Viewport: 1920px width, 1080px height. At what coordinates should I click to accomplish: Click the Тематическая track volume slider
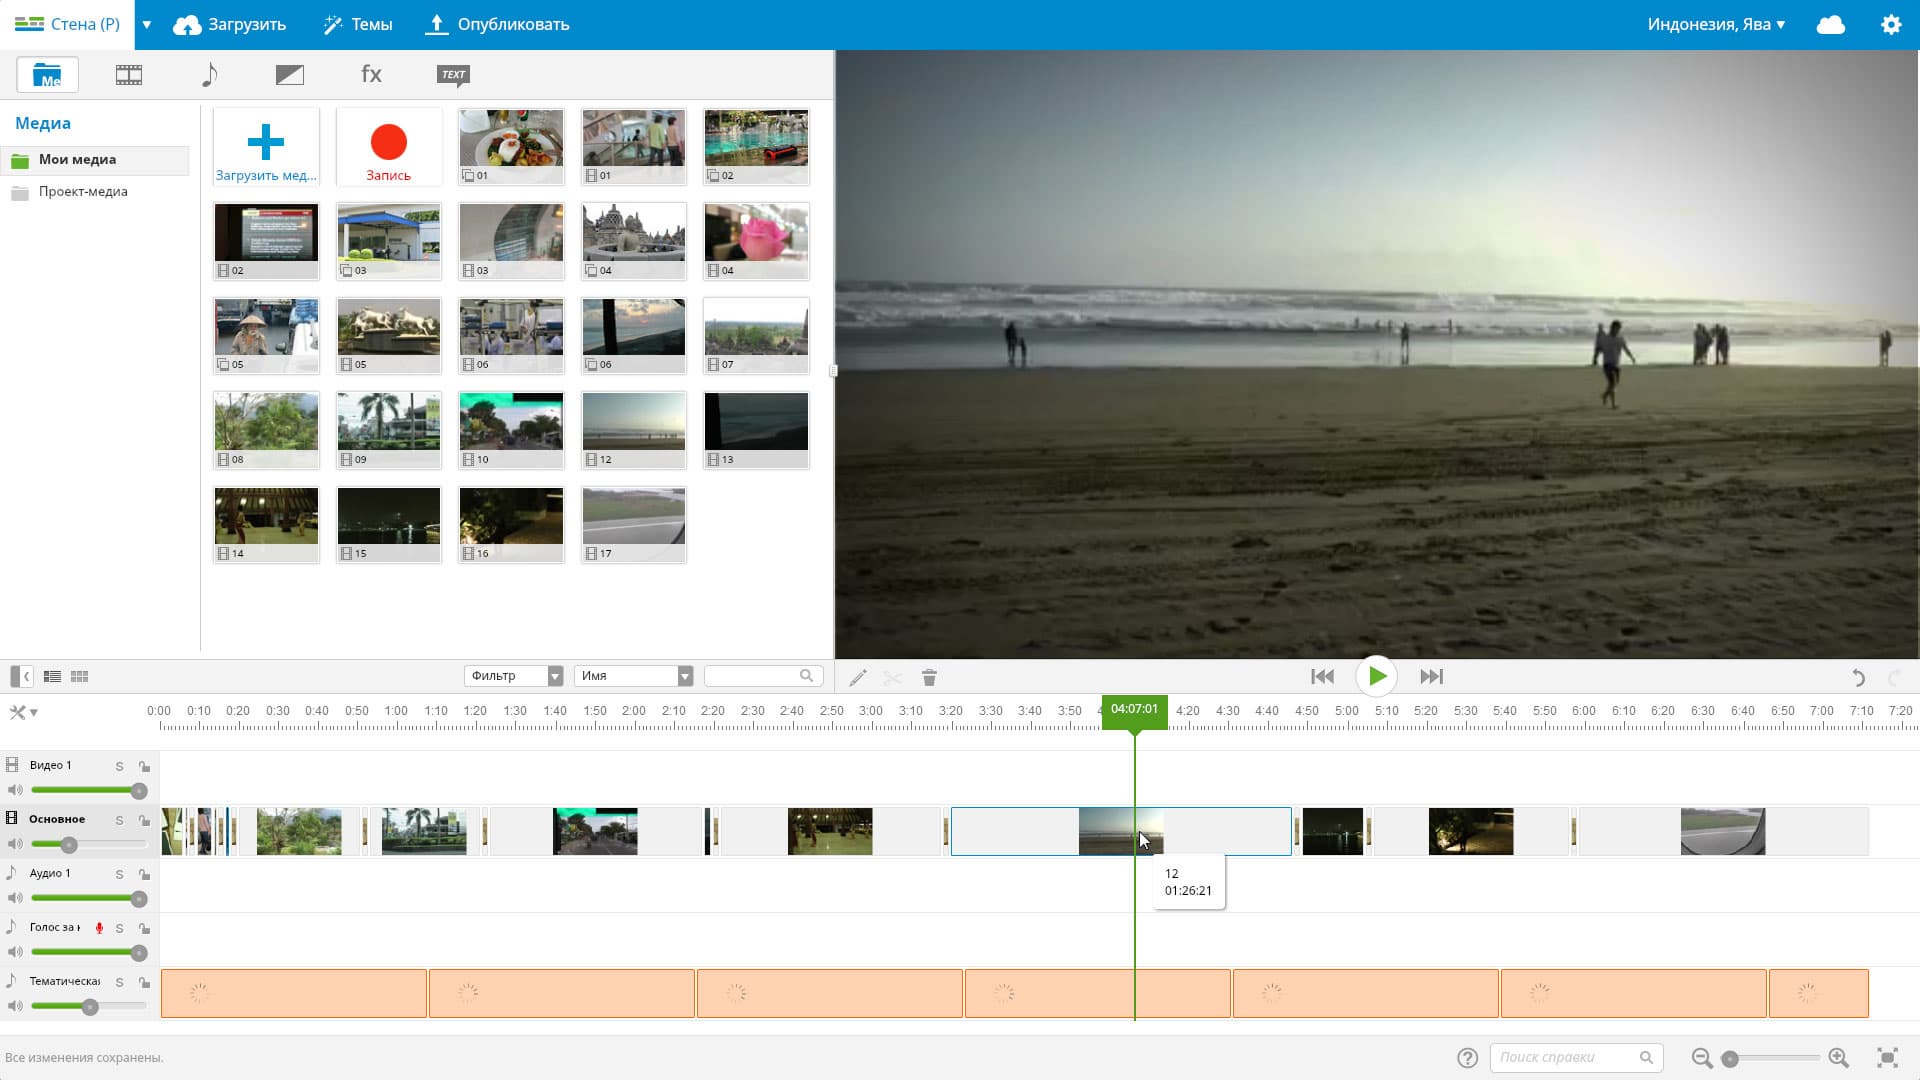[x=90, y=1007]
